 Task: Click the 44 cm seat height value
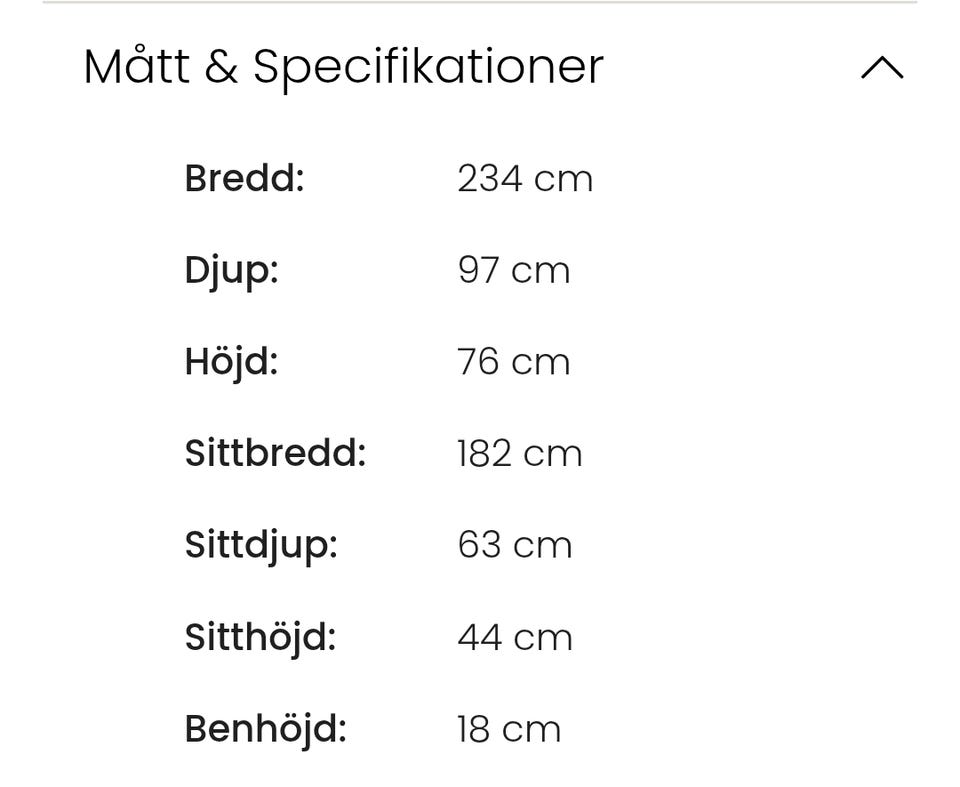[514, 637]
